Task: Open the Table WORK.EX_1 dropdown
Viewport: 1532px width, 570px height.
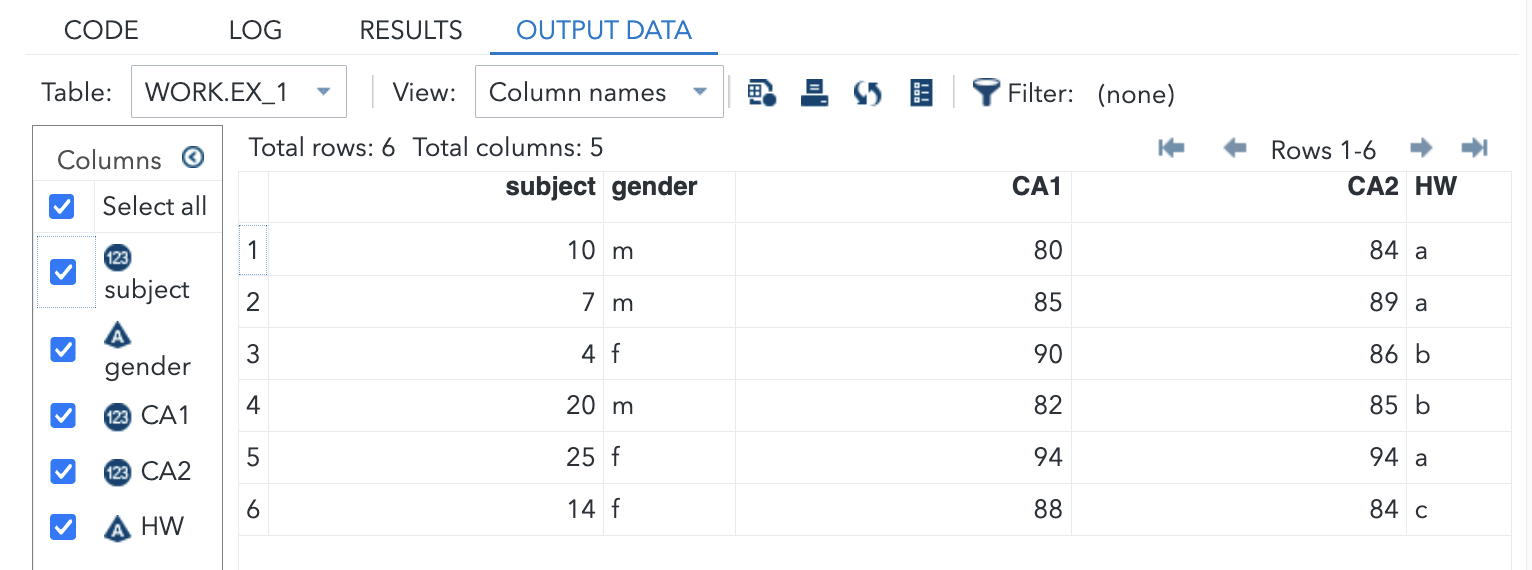Action: point(238,92)
